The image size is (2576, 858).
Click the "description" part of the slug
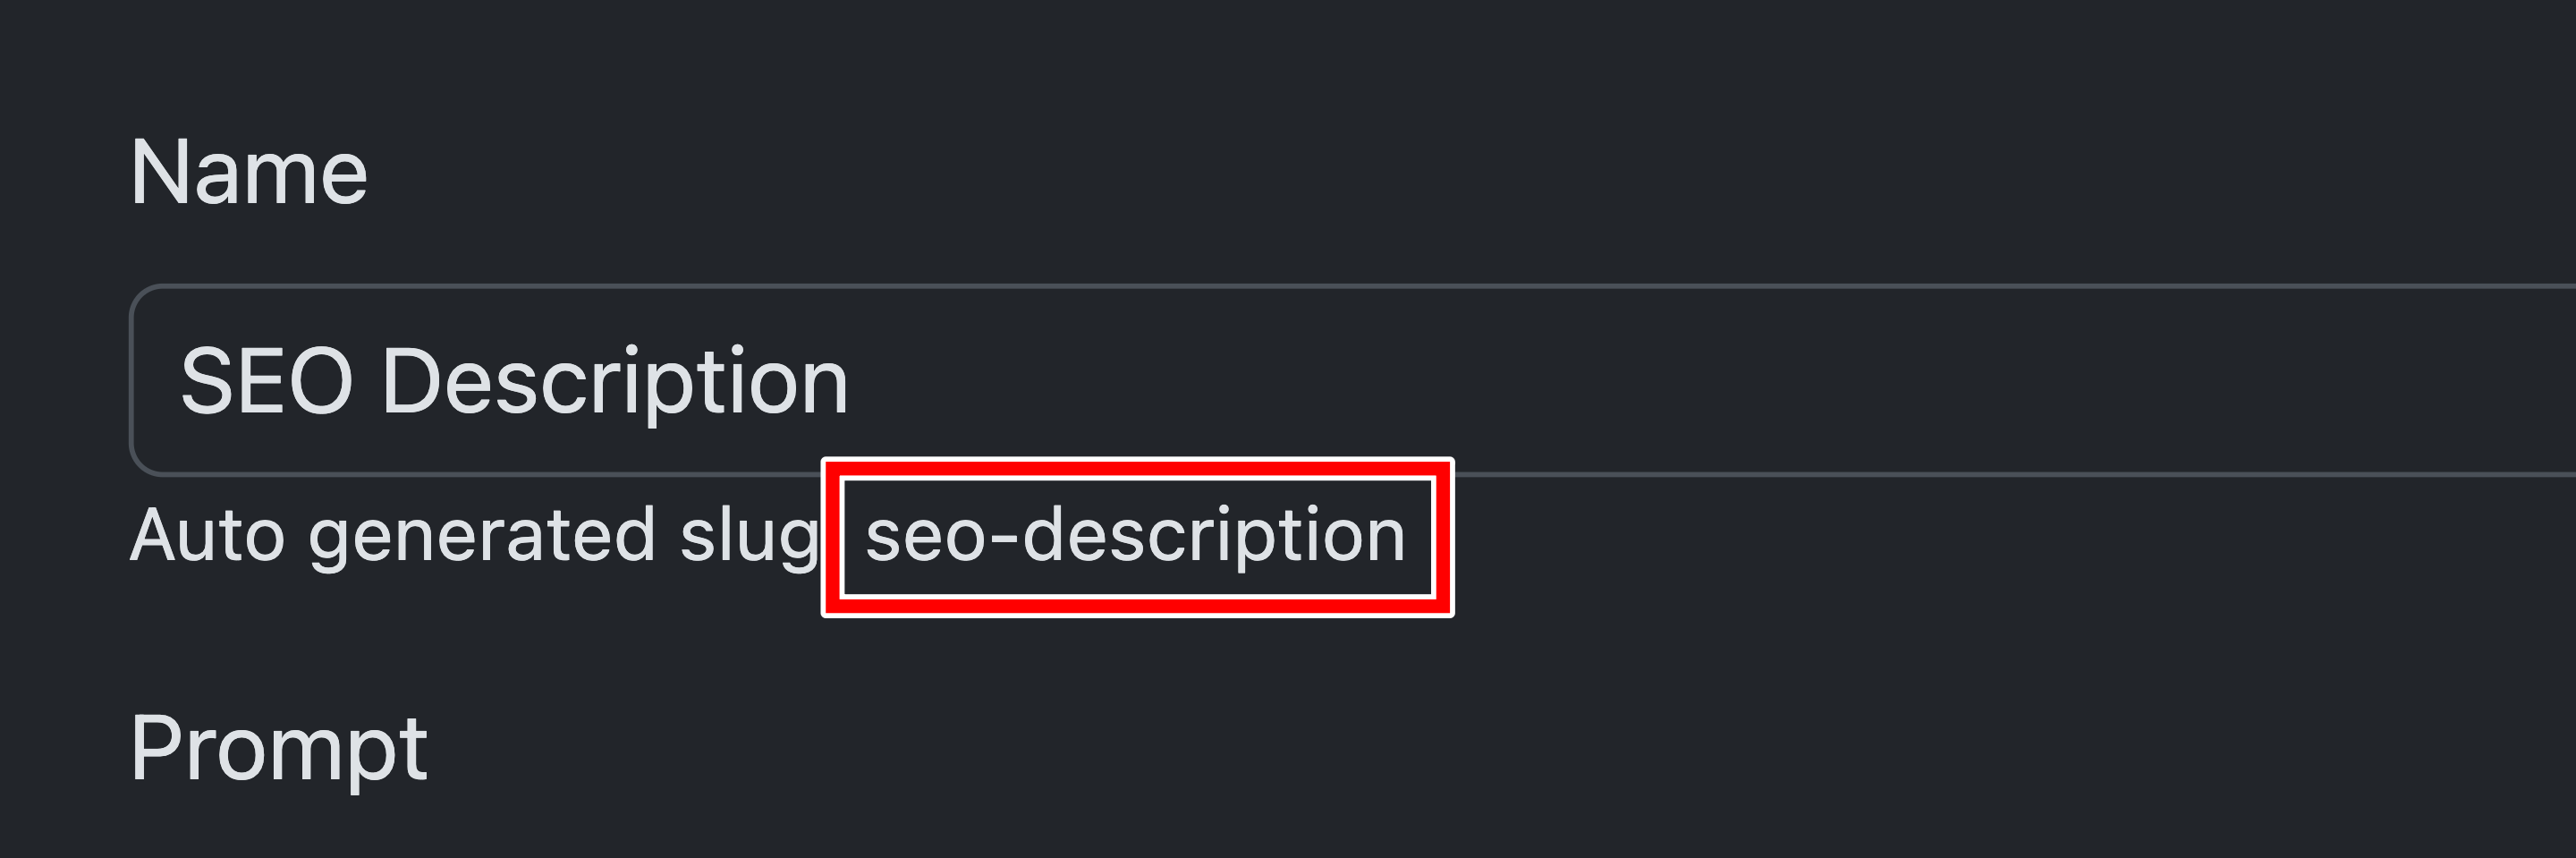click(1213, 536)
